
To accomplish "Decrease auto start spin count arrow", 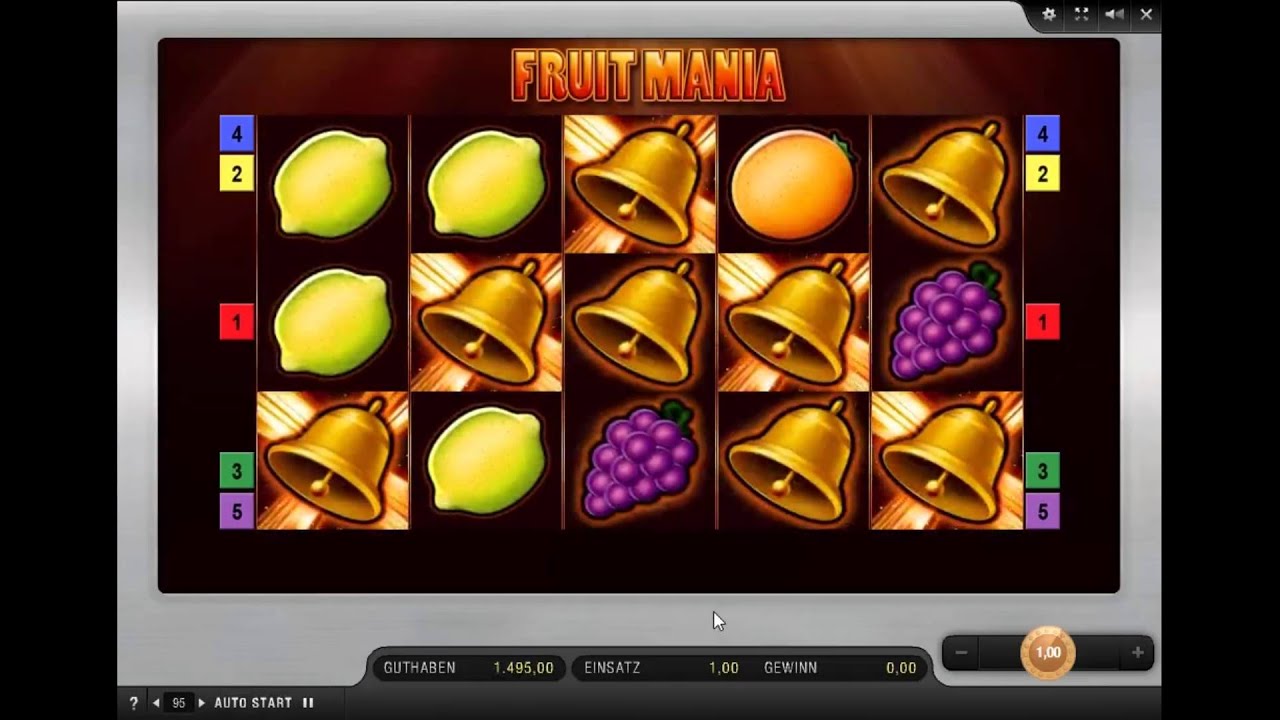I will coord(156,703).
